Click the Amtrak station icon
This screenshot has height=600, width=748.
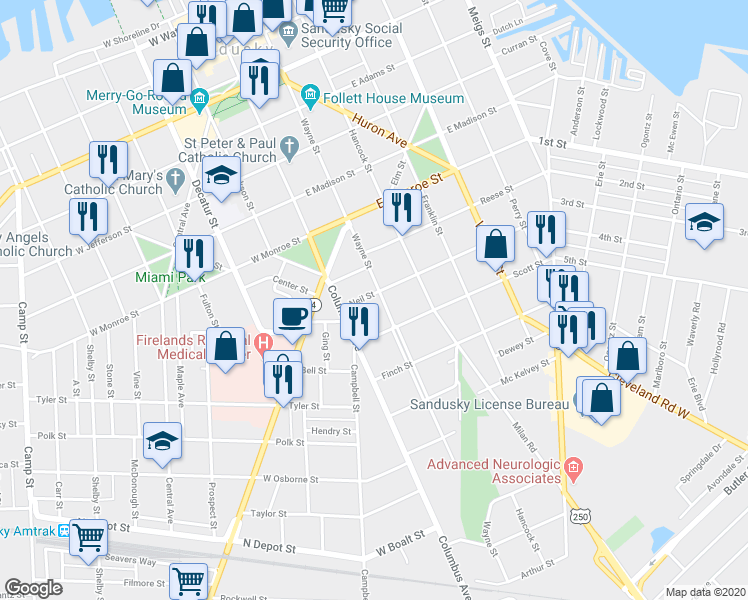(x=63, y=531)
